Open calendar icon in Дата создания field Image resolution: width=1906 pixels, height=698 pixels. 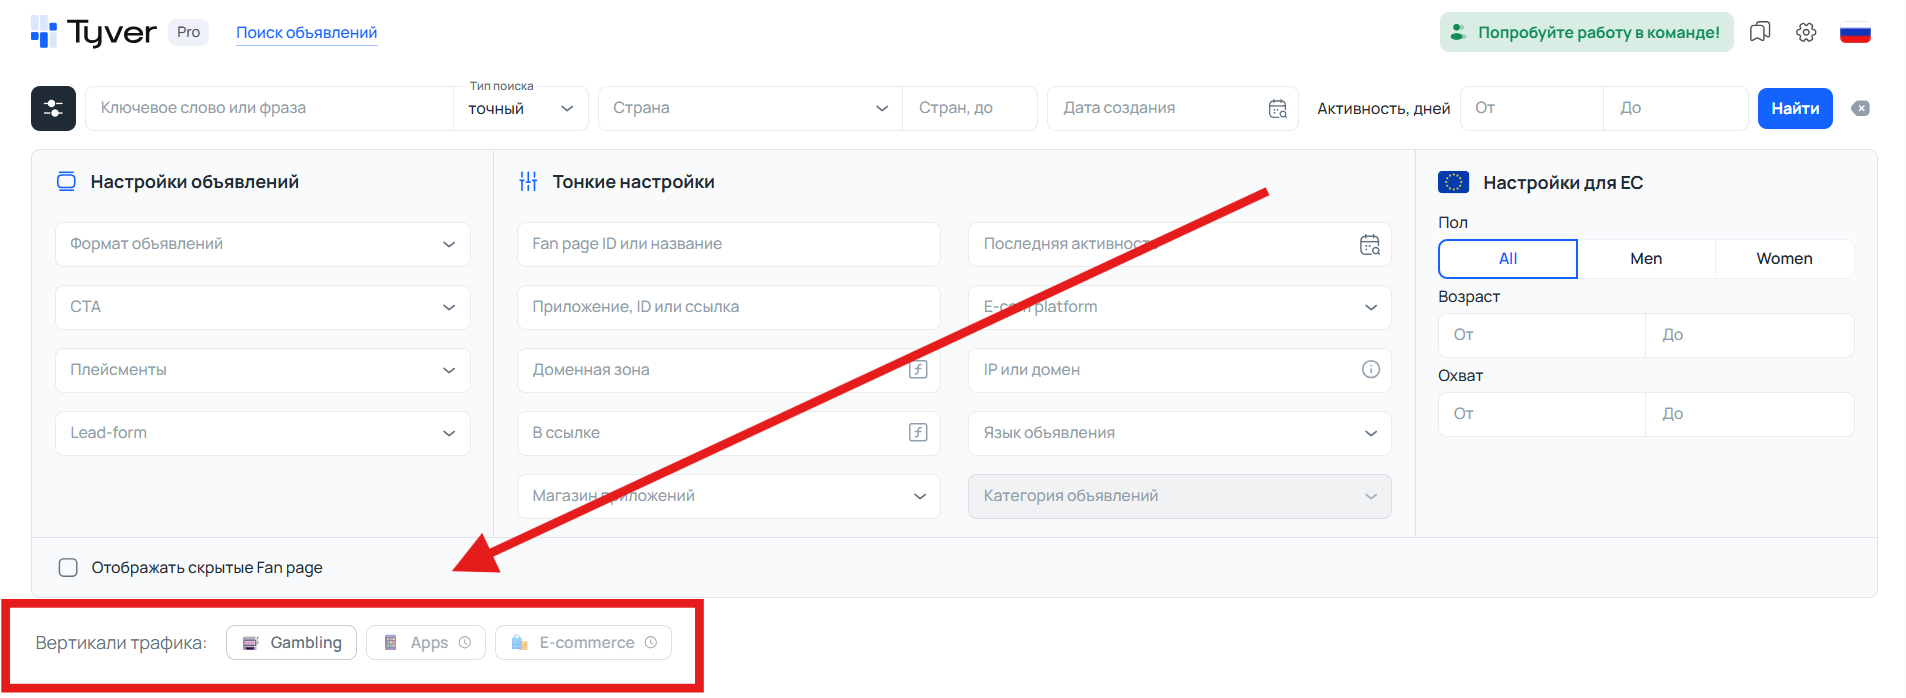coord(1278,108)
